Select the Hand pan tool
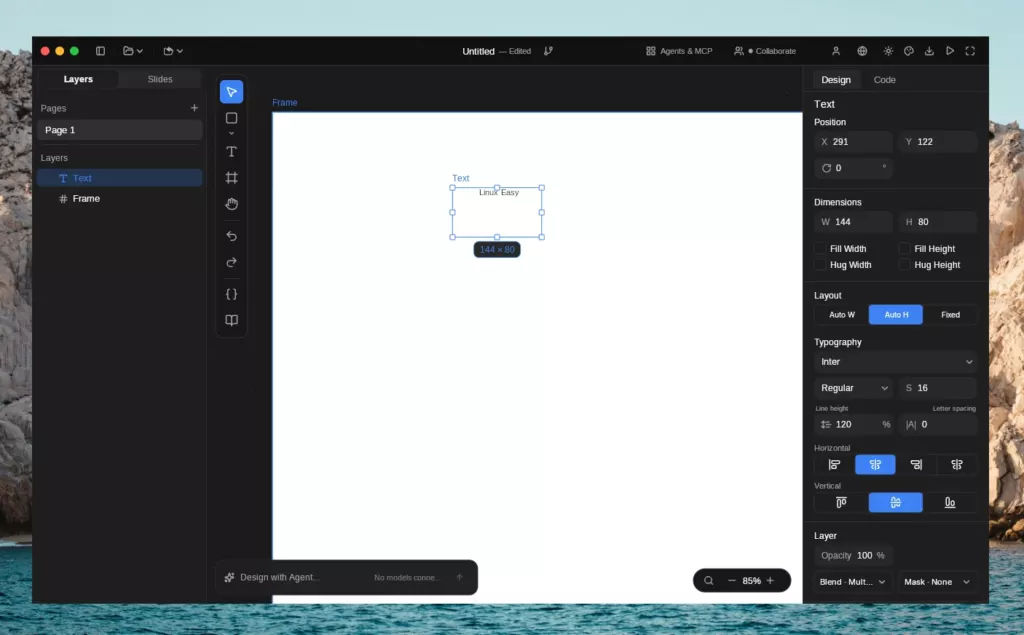Viewport: 1024px width, 635px height. tap(231, 204)
